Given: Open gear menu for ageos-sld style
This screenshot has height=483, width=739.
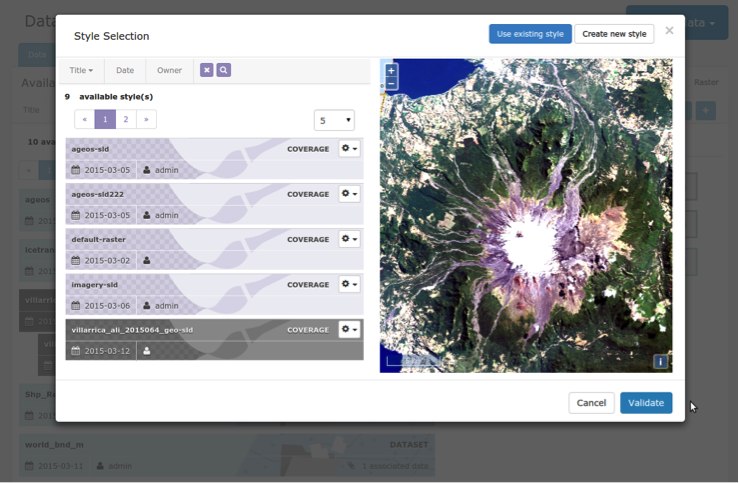Looking at the screenshot, I should point(349,148).
